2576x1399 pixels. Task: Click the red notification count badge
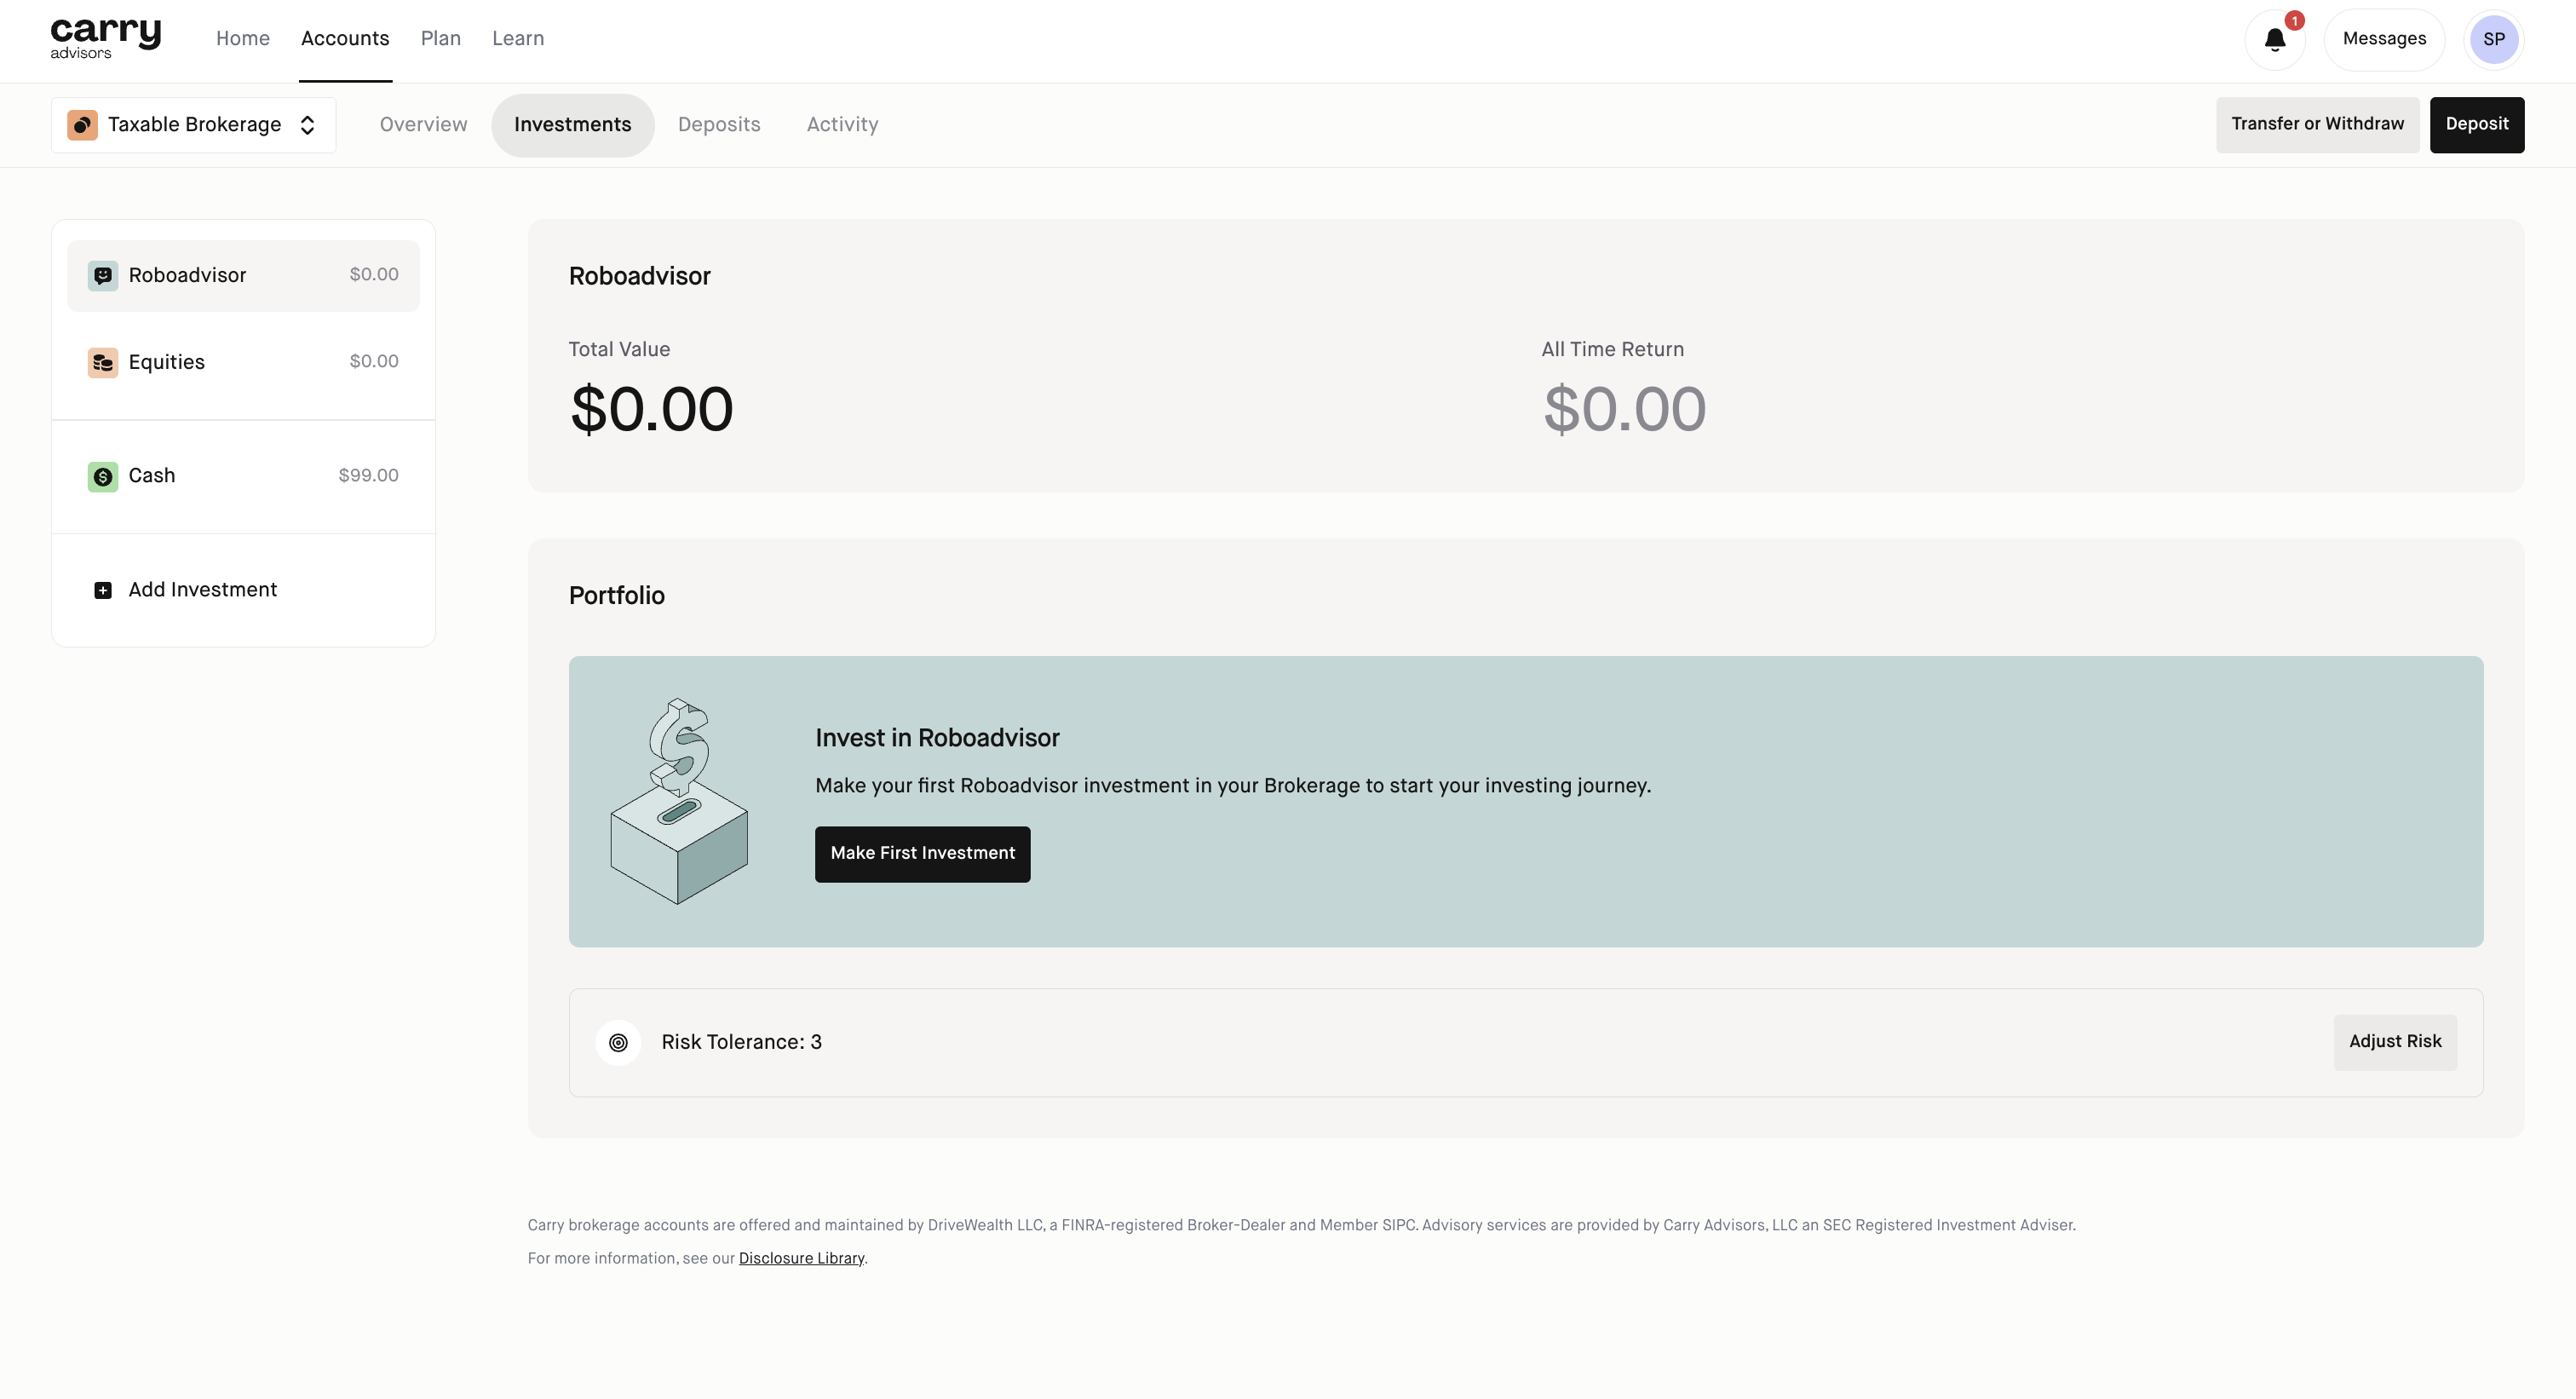point(2294,21)
